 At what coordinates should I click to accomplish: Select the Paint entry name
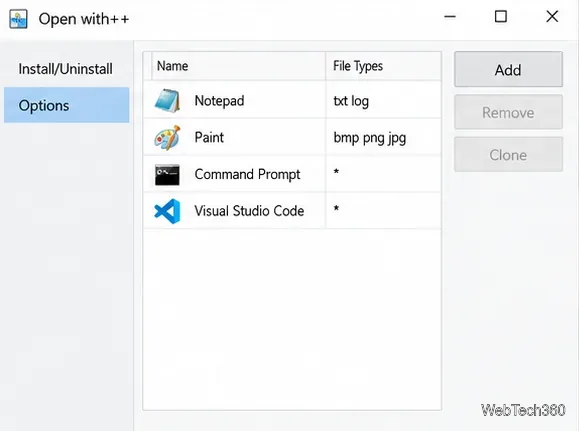(209, 137)
